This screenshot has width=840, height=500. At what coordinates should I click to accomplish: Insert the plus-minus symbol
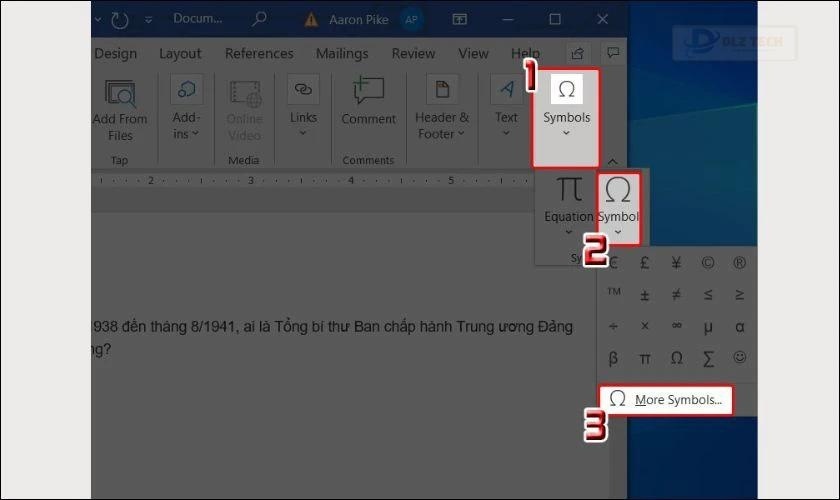[x=644, y=295]
